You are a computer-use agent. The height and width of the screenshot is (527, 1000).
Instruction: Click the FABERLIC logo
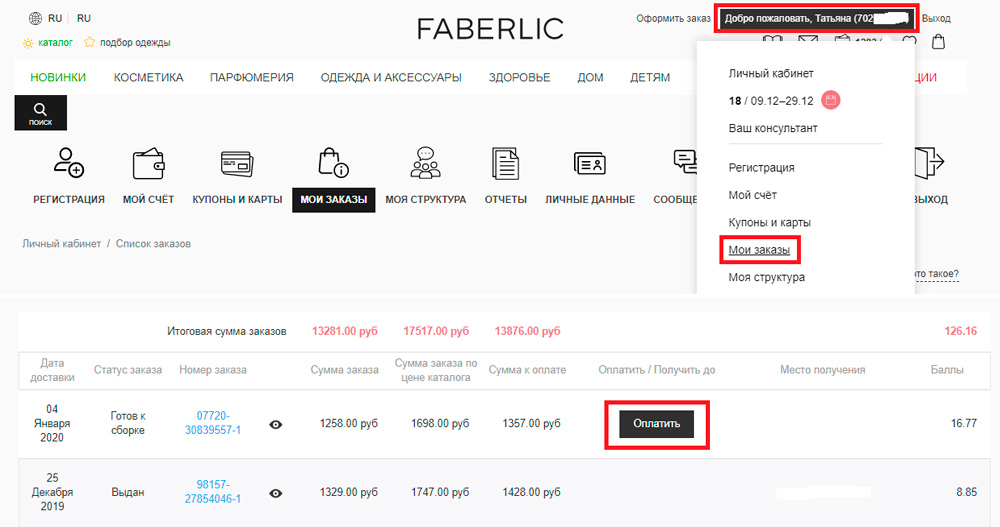coord(490,29)
